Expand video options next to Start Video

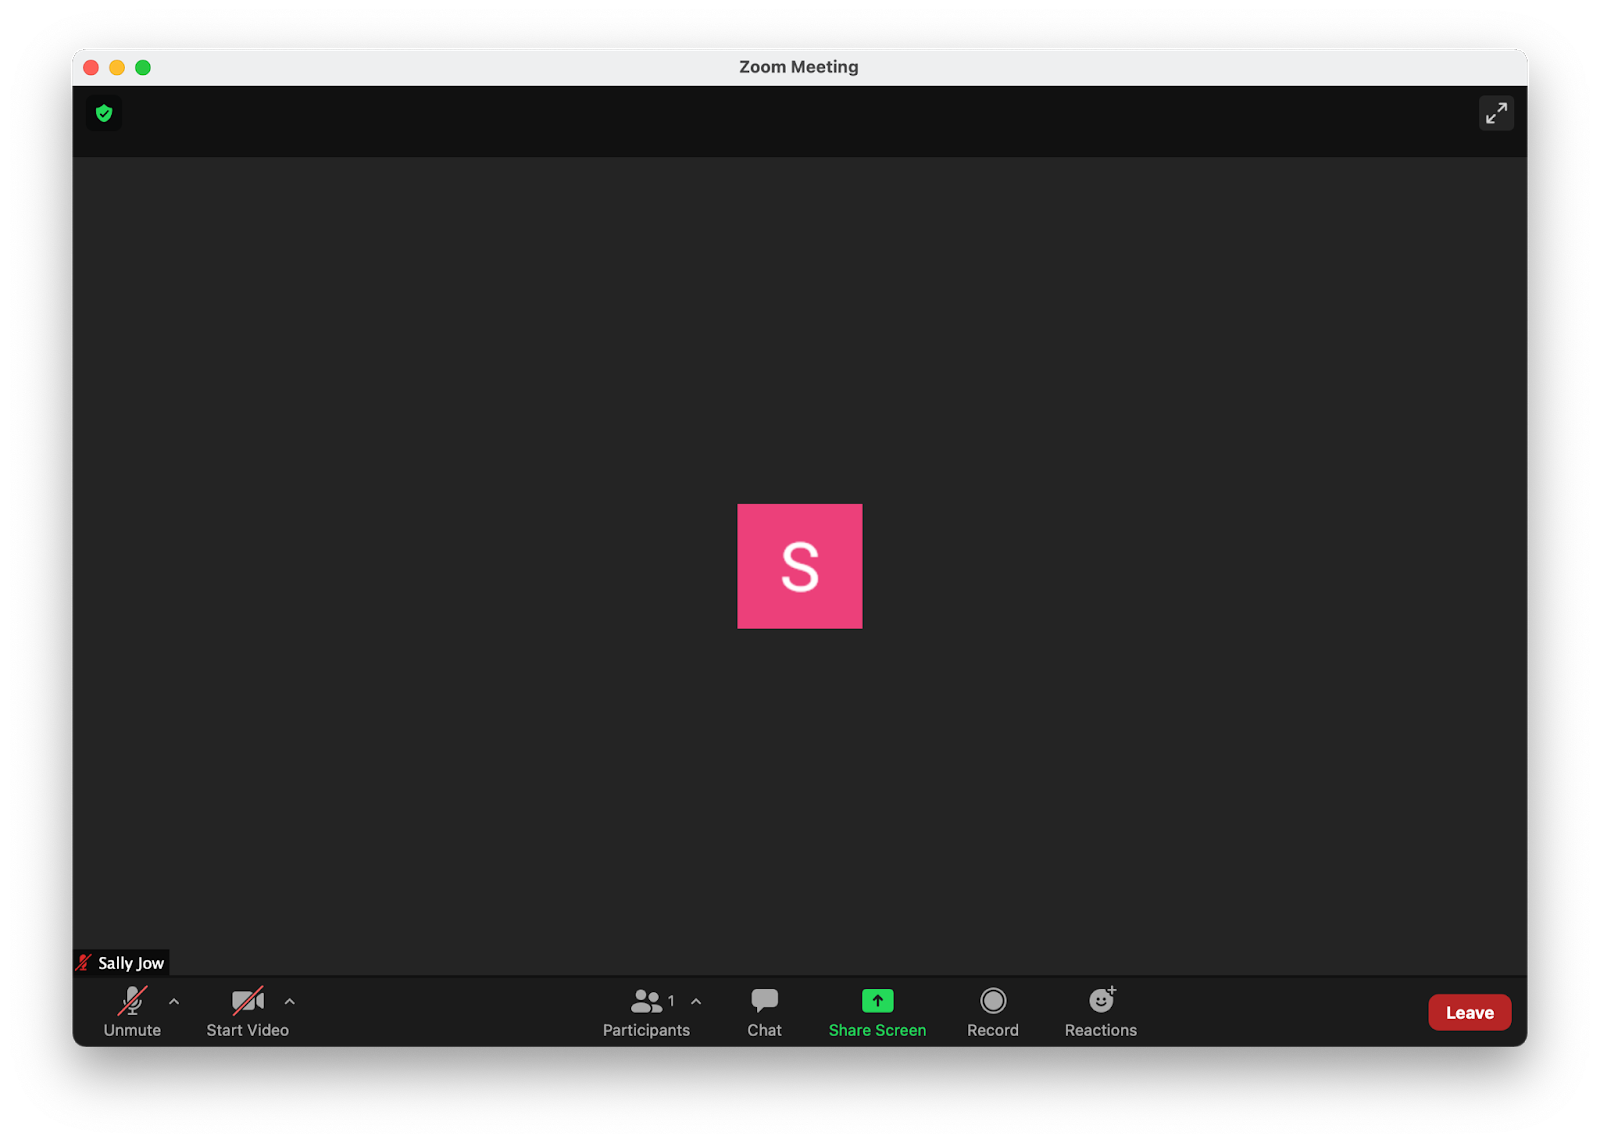point(289,1002)
